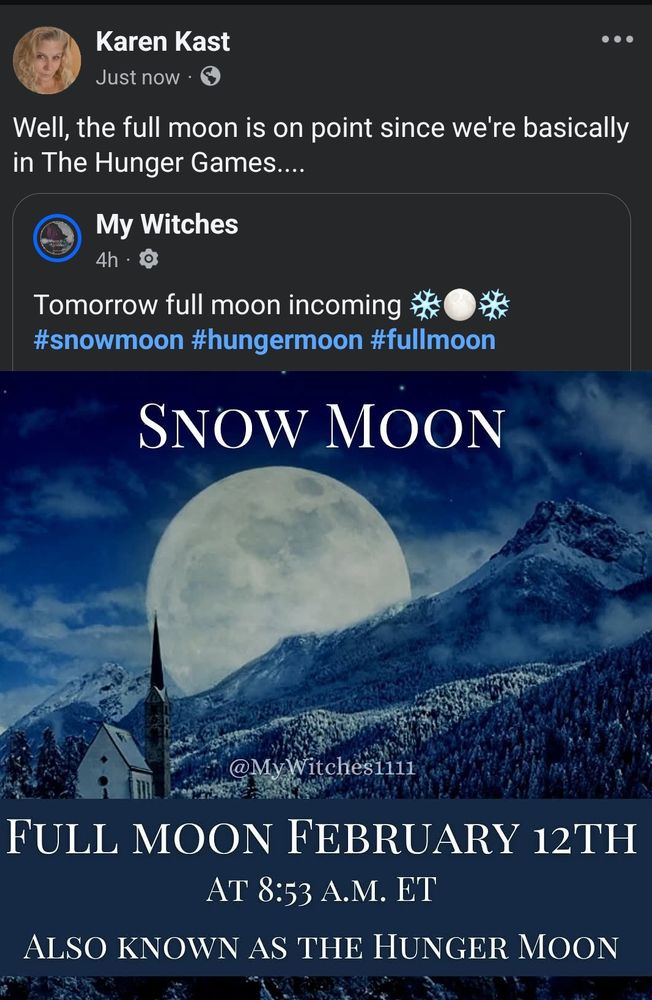The height and width of the screenshot is (1000, 652).
Task: Click the @MyWitches1111 watermark on image
Action: (x=322, y=767)
